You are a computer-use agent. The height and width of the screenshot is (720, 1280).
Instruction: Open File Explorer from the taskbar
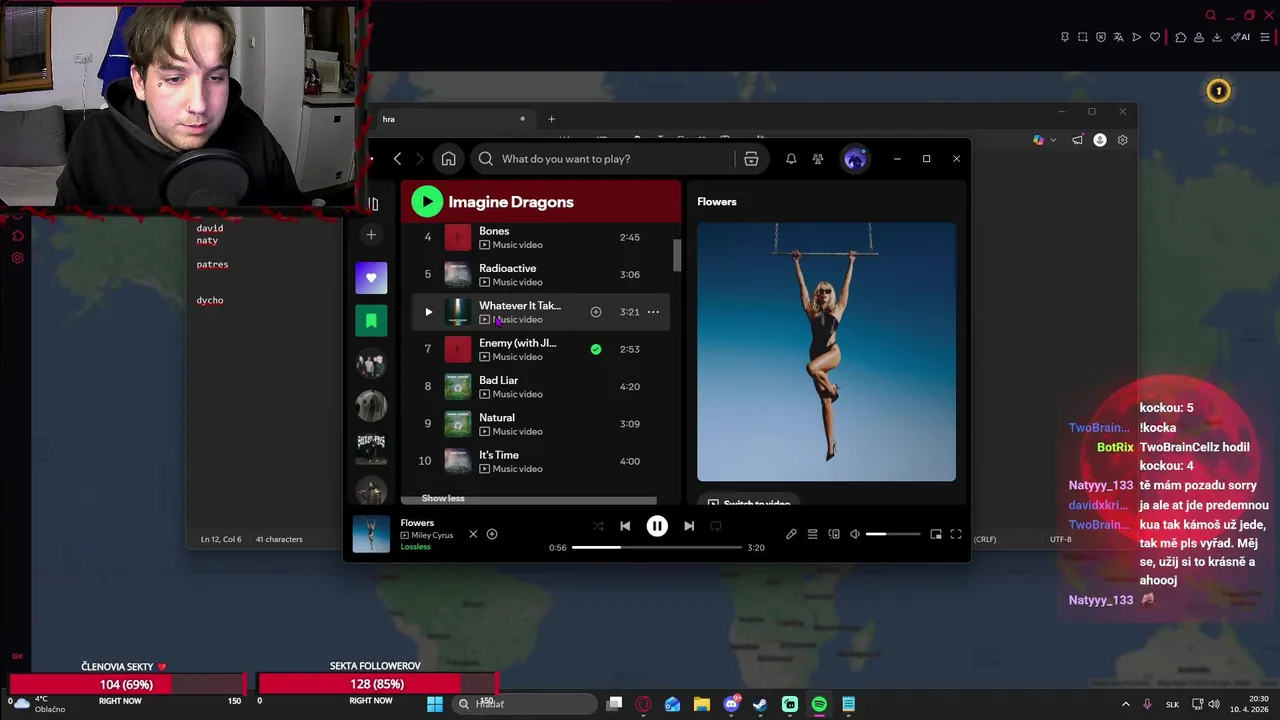tap(702, 704)
